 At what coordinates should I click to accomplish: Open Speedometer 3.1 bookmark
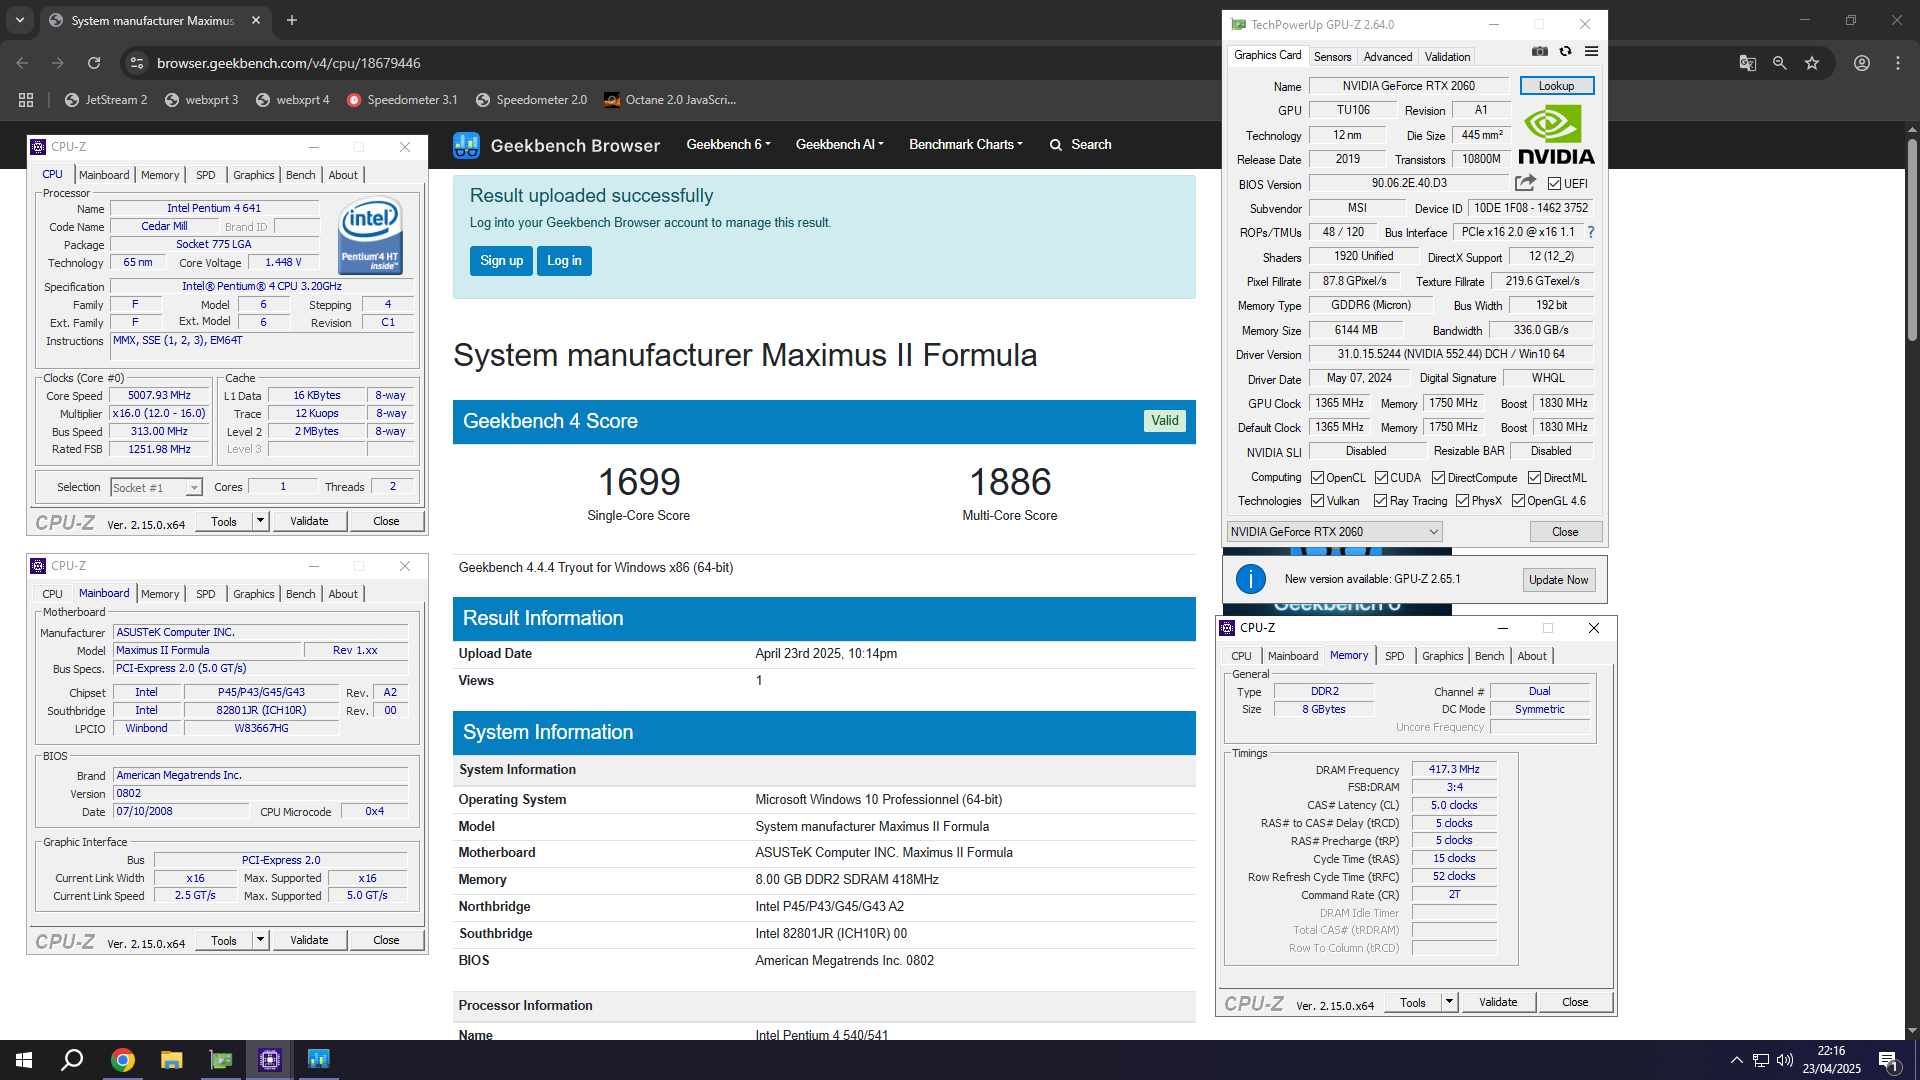tap(402, 100)
